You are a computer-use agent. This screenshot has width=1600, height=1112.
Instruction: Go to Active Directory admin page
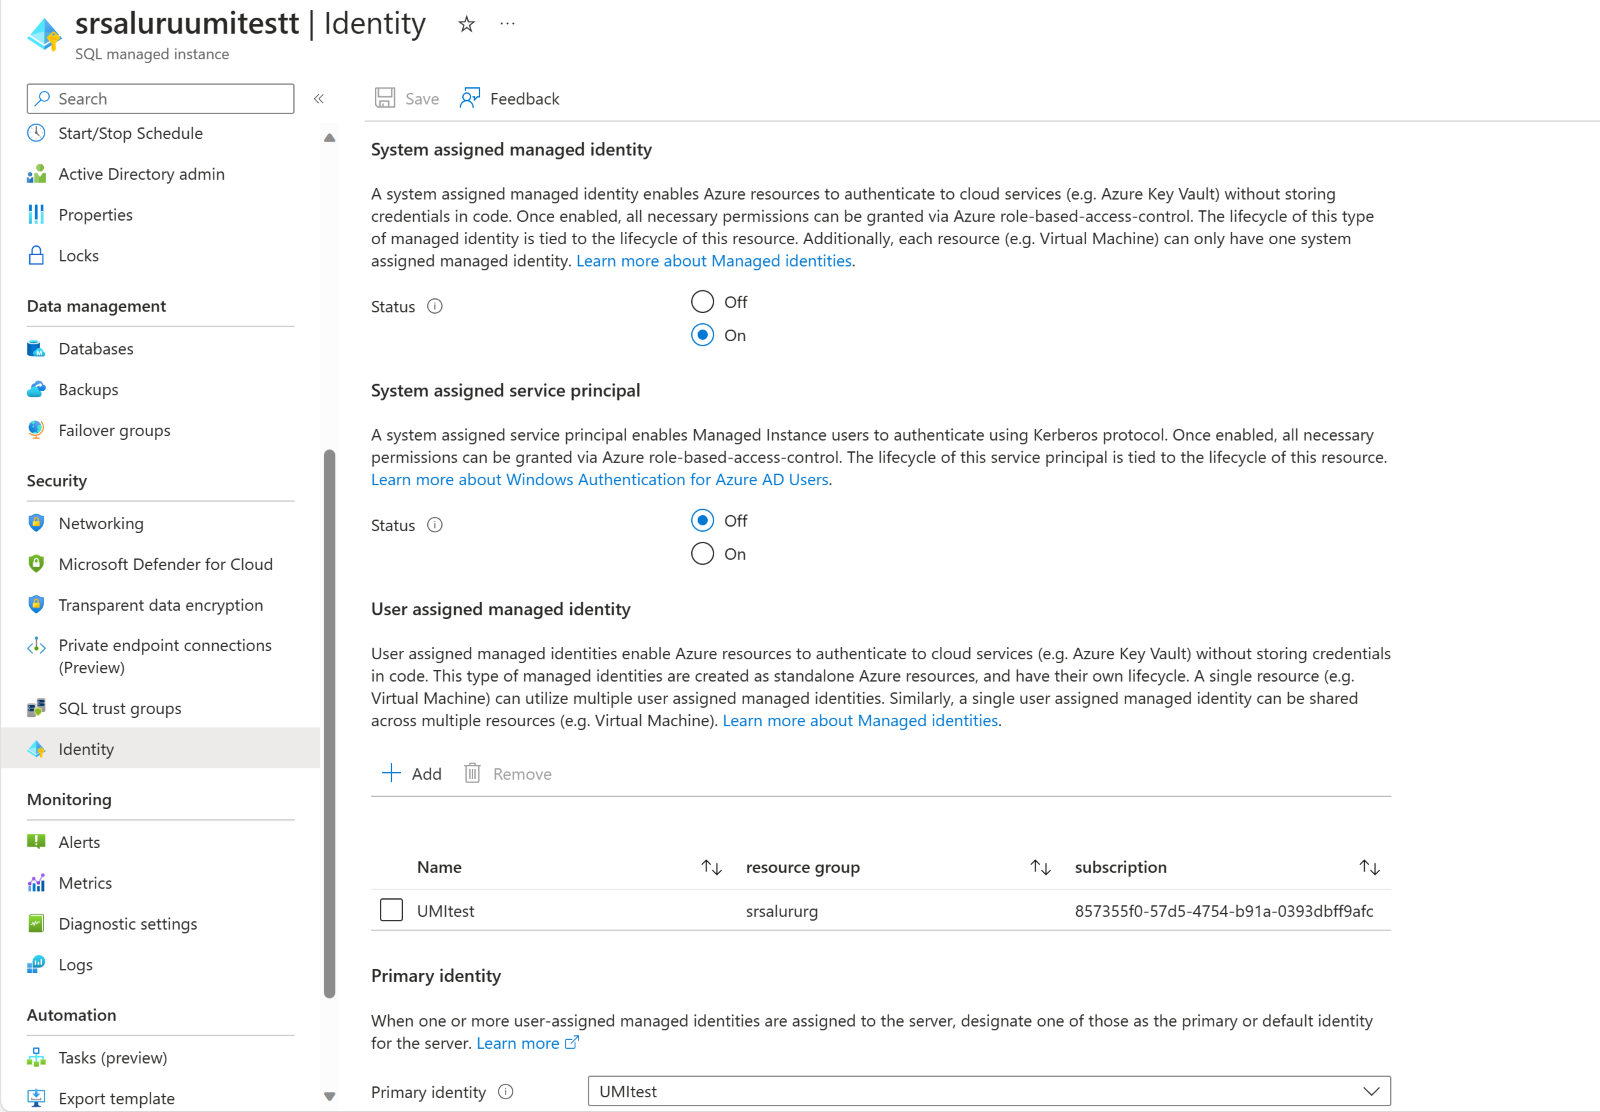coord(142,174)
